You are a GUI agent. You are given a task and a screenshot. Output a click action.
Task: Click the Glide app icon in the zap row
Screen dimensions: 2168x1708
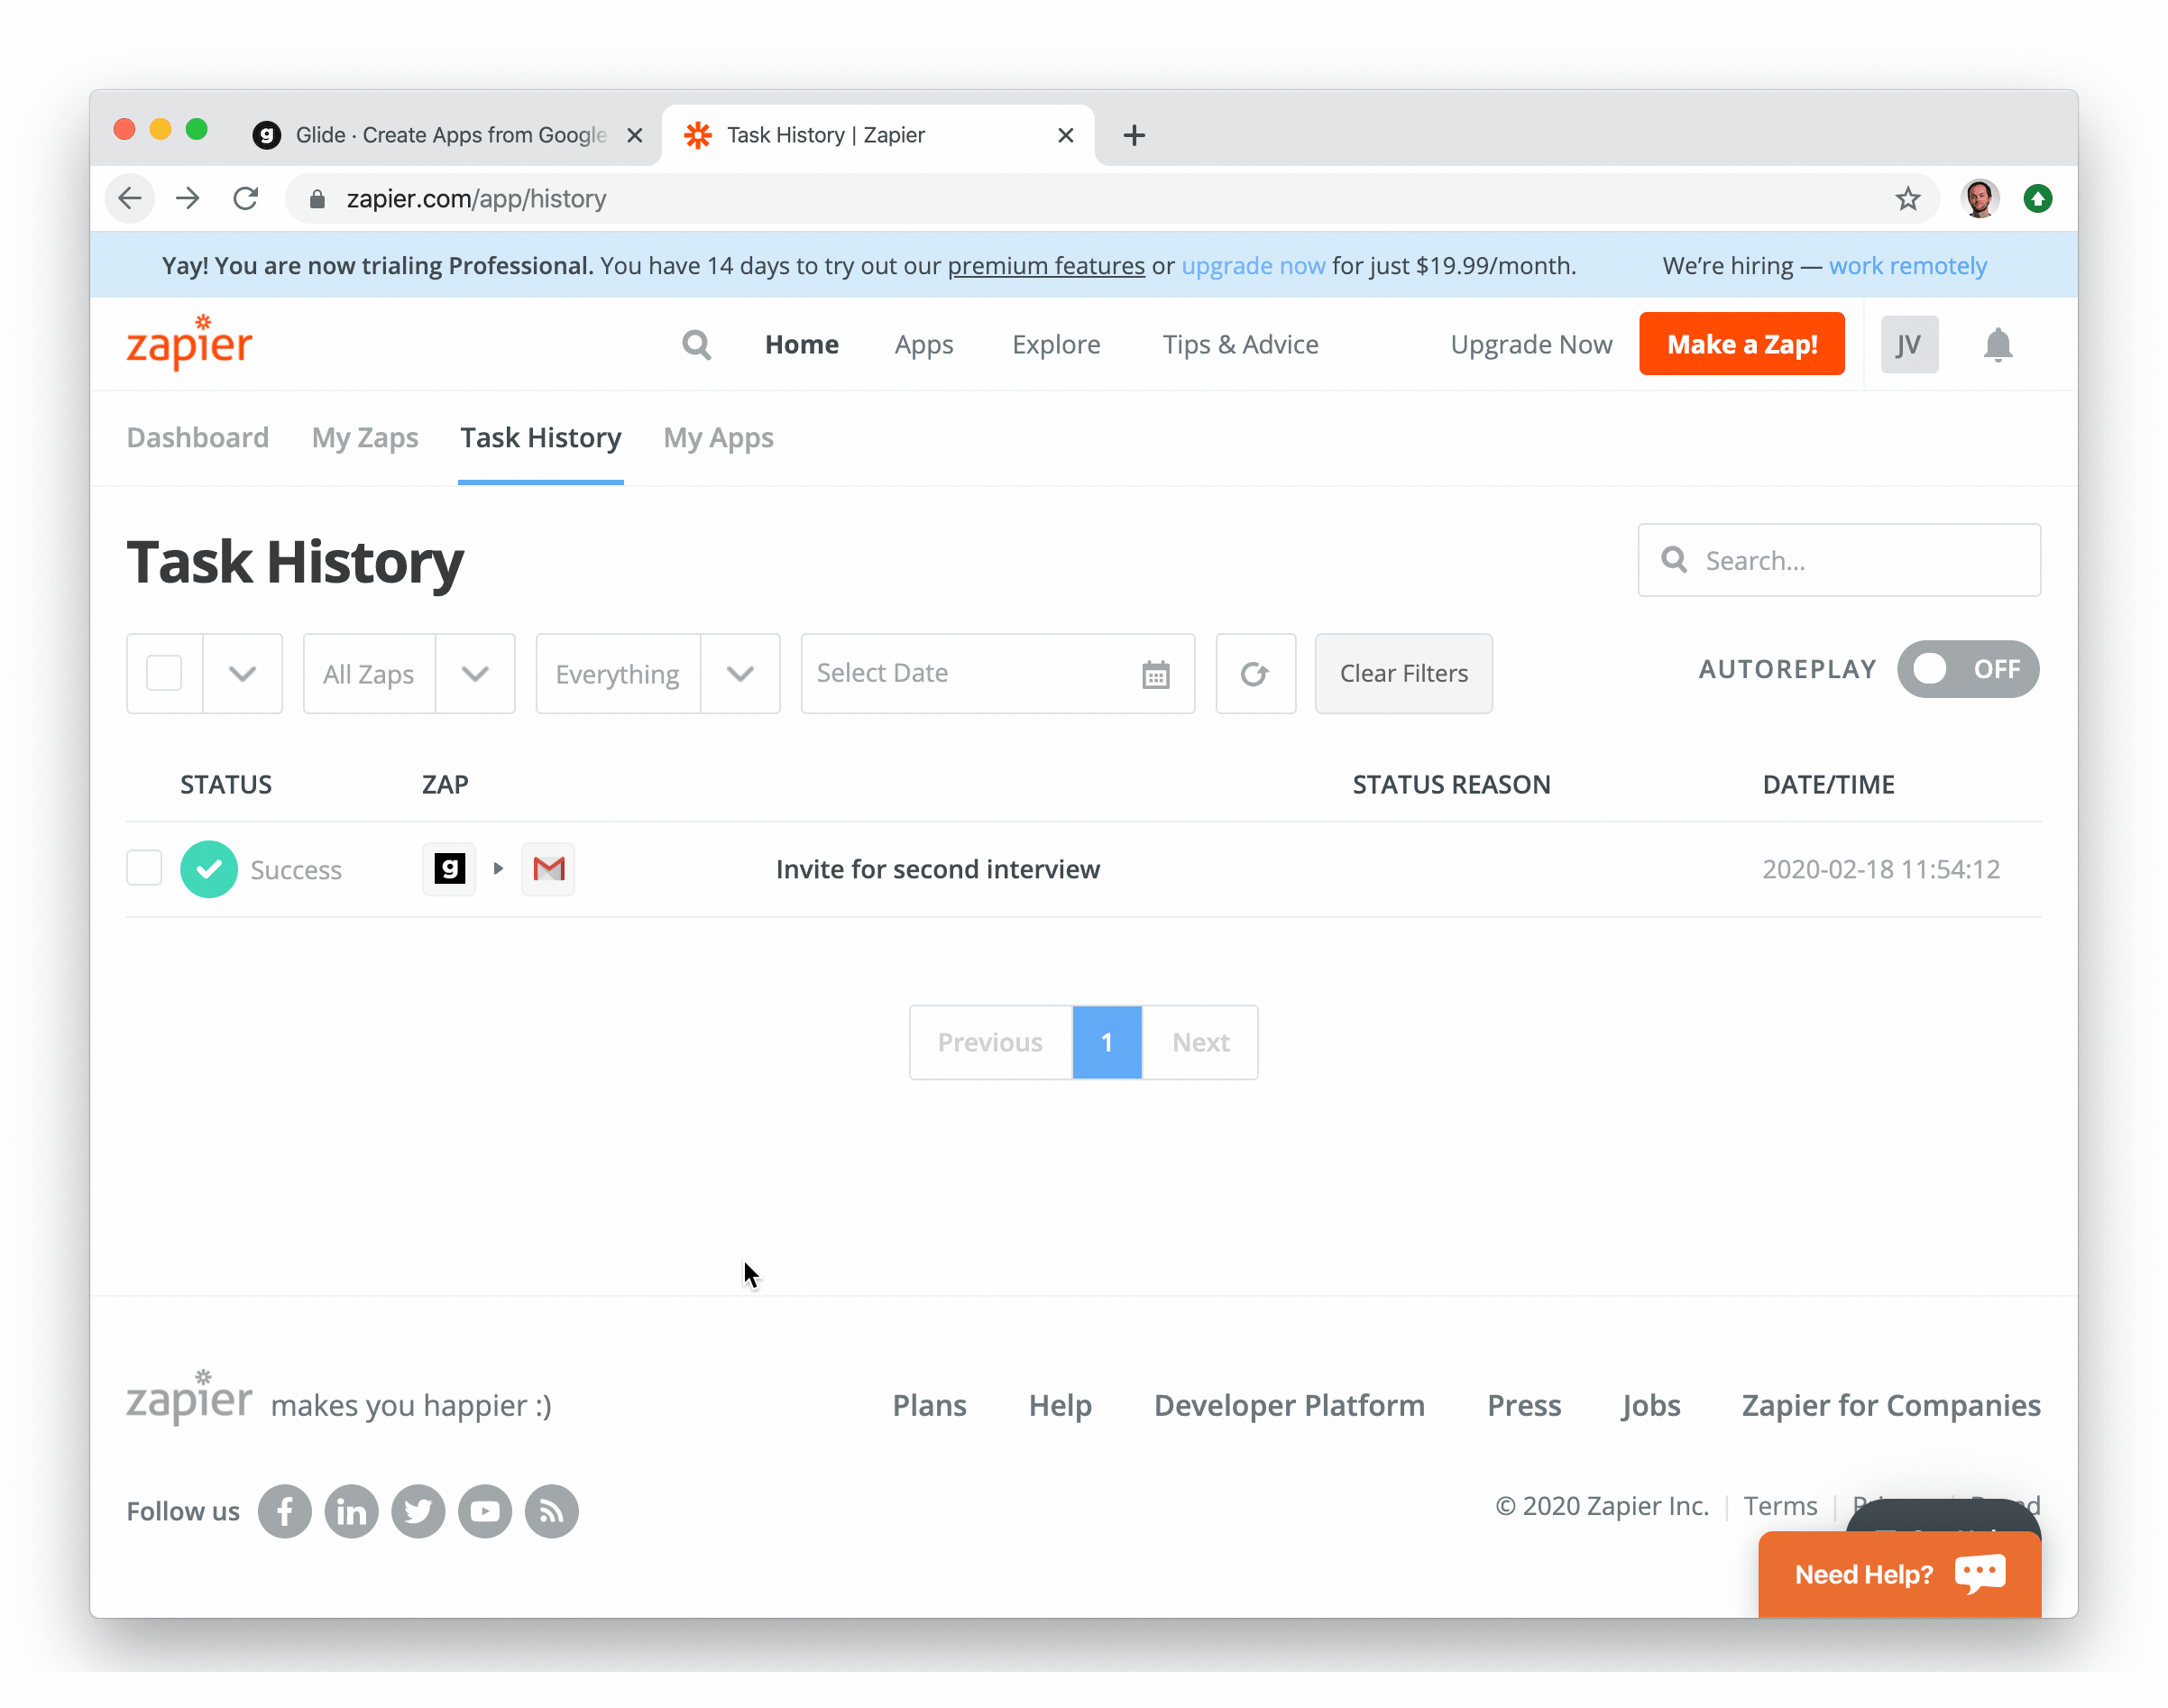point(449,869)
